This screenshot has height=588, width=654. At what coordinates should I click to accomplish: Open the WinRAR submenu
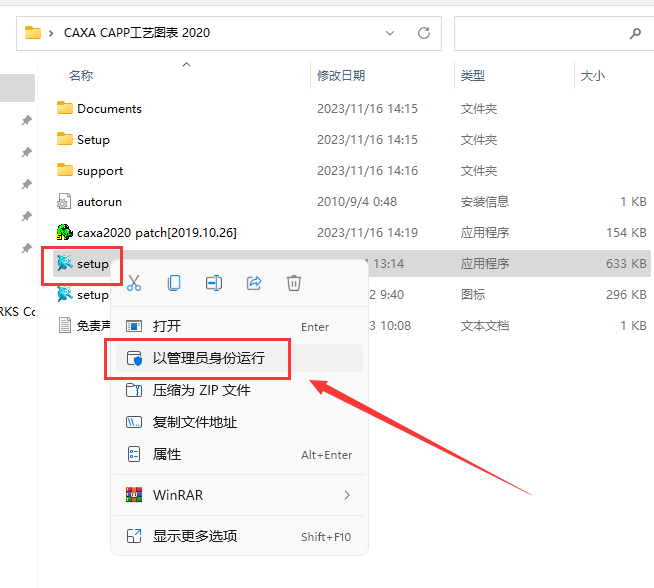(x=239, y=495)
